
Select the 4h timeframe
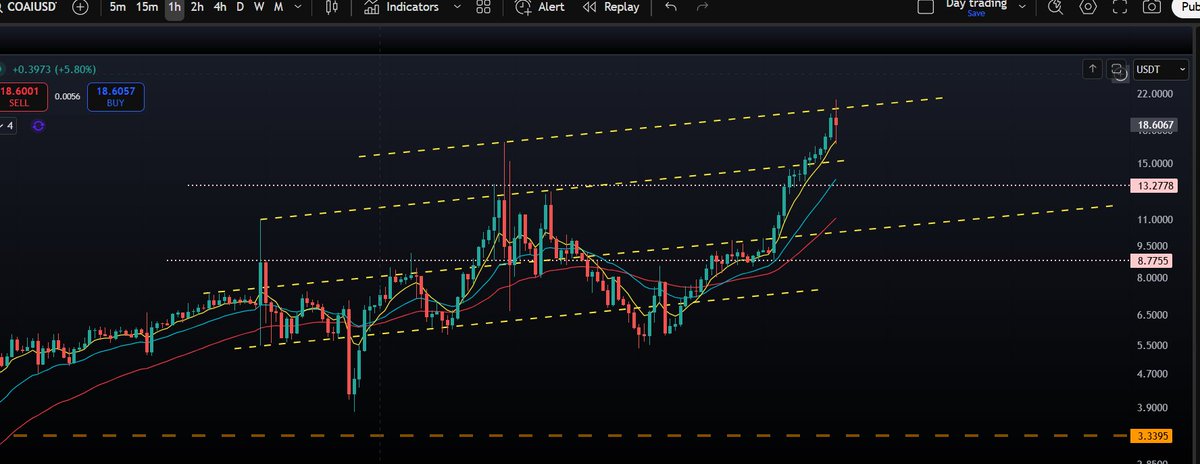[220, 7]
